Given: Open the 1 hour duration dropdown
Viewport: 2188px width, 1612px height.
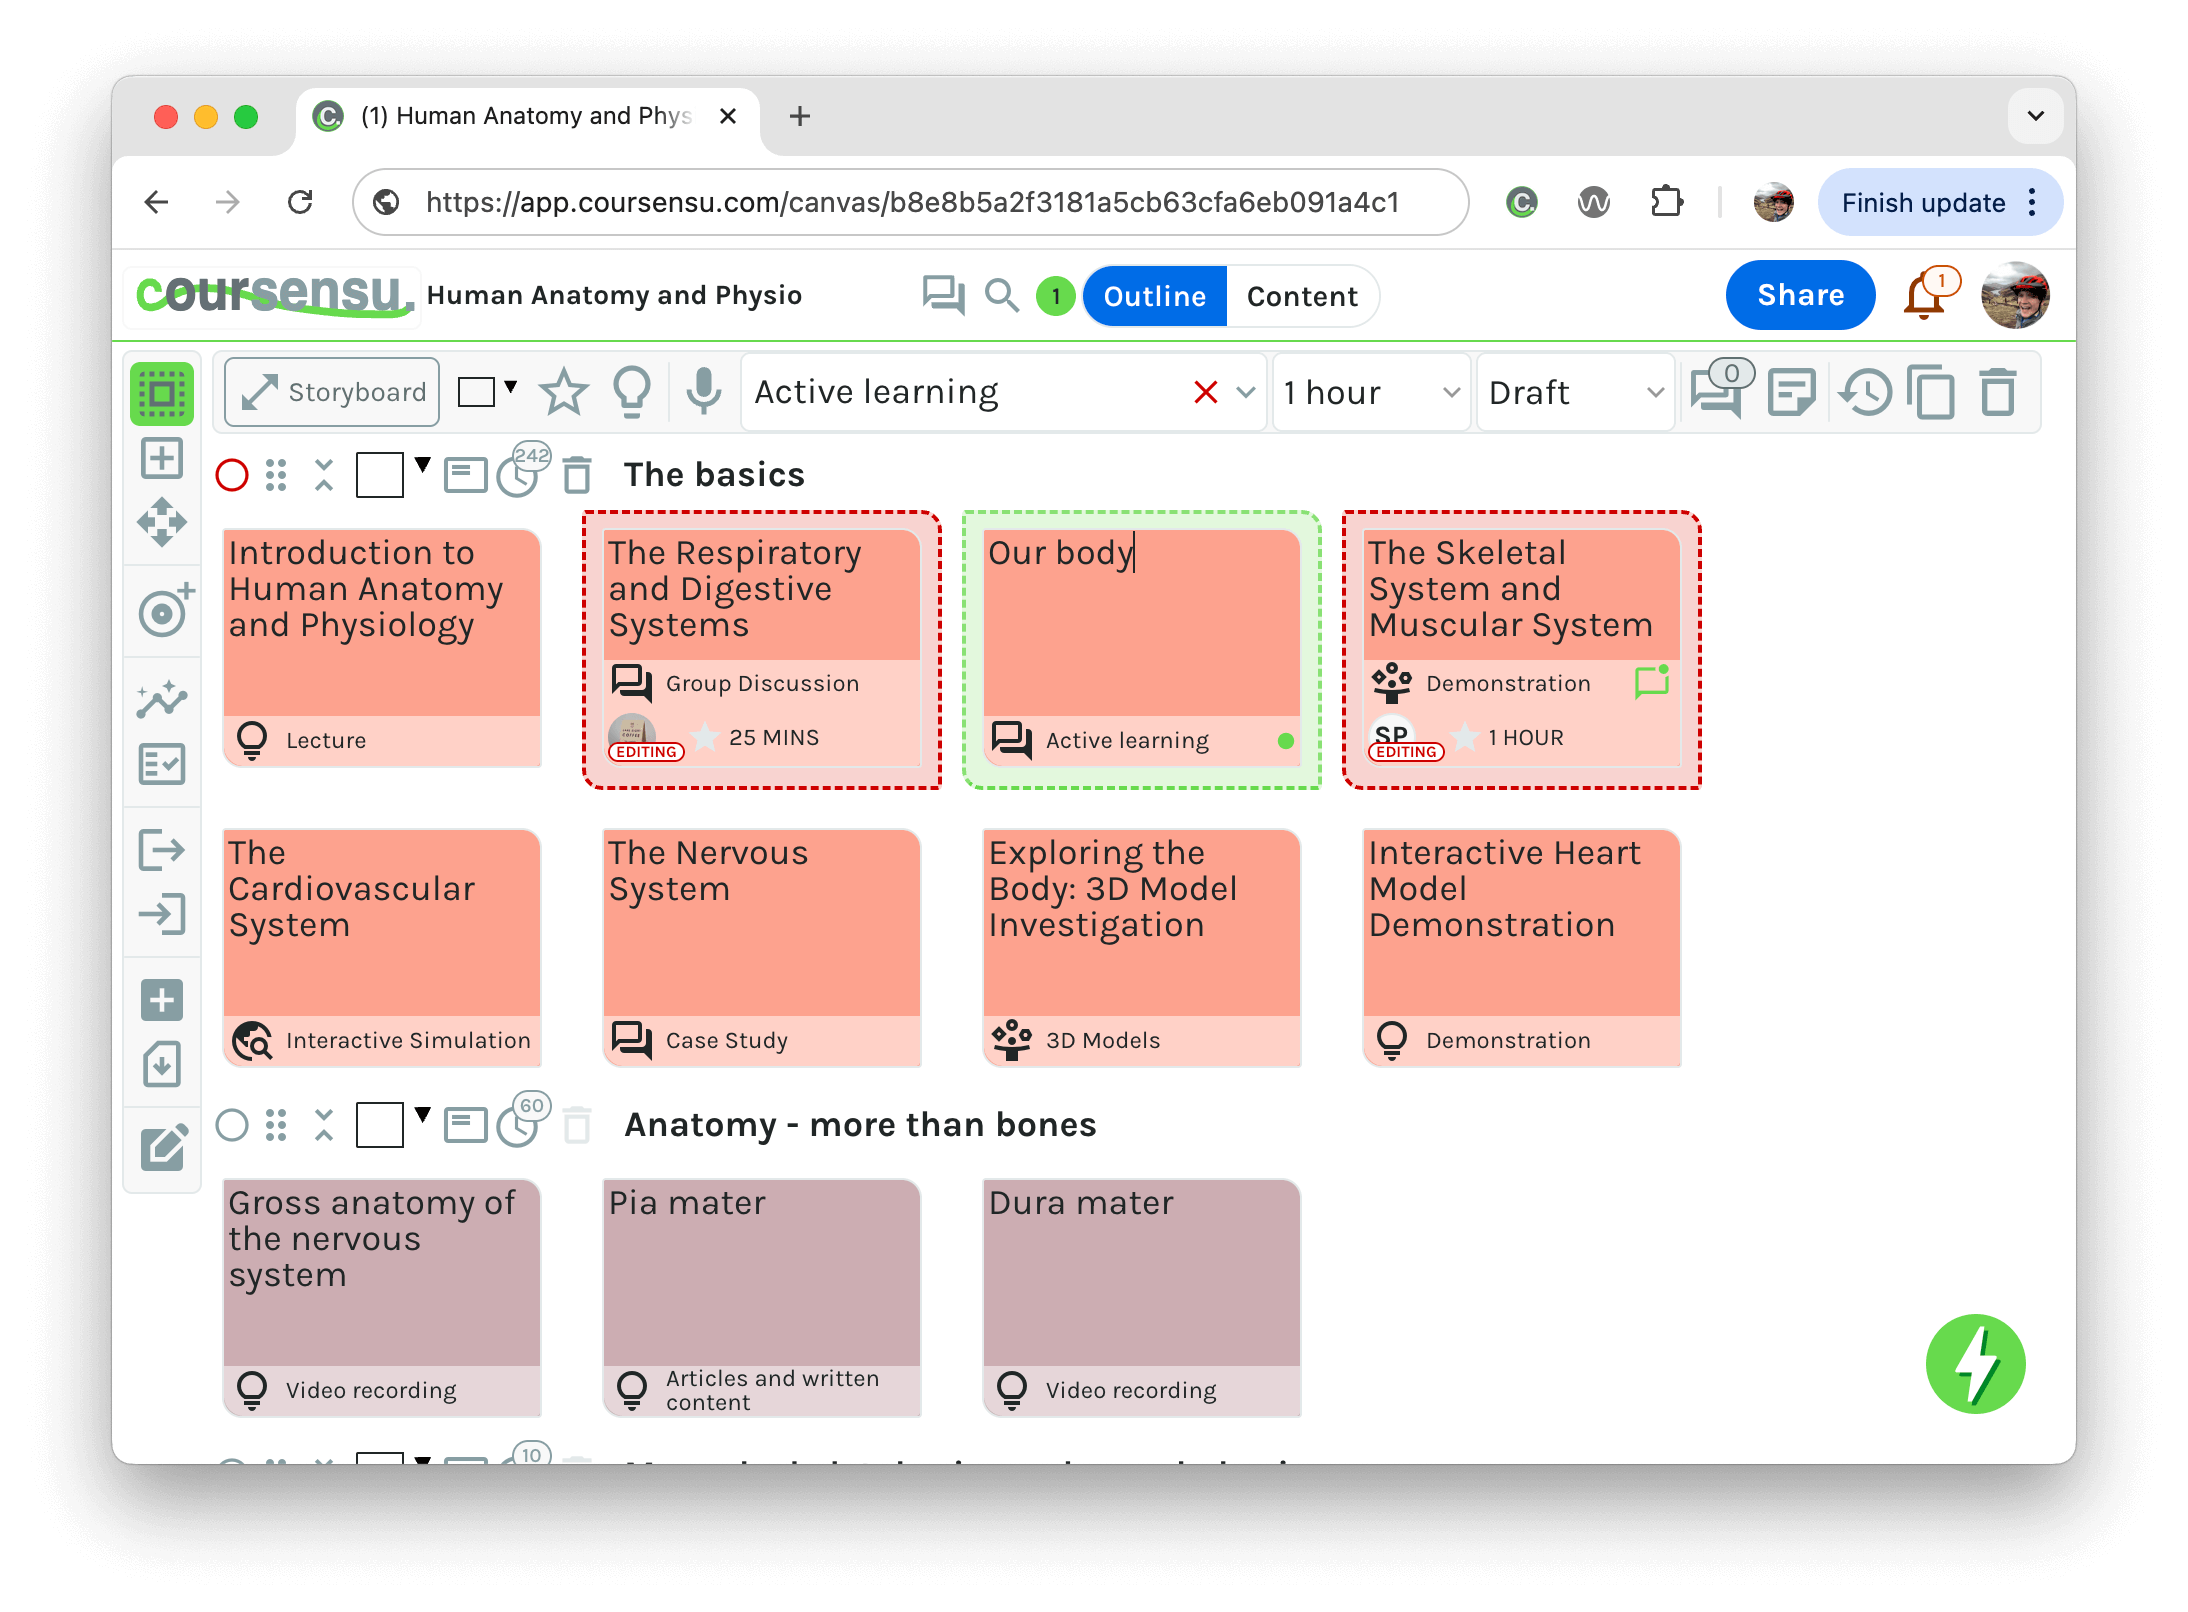Looking at the screenshot, I should pyautogui.click(x=1370, y=392).
